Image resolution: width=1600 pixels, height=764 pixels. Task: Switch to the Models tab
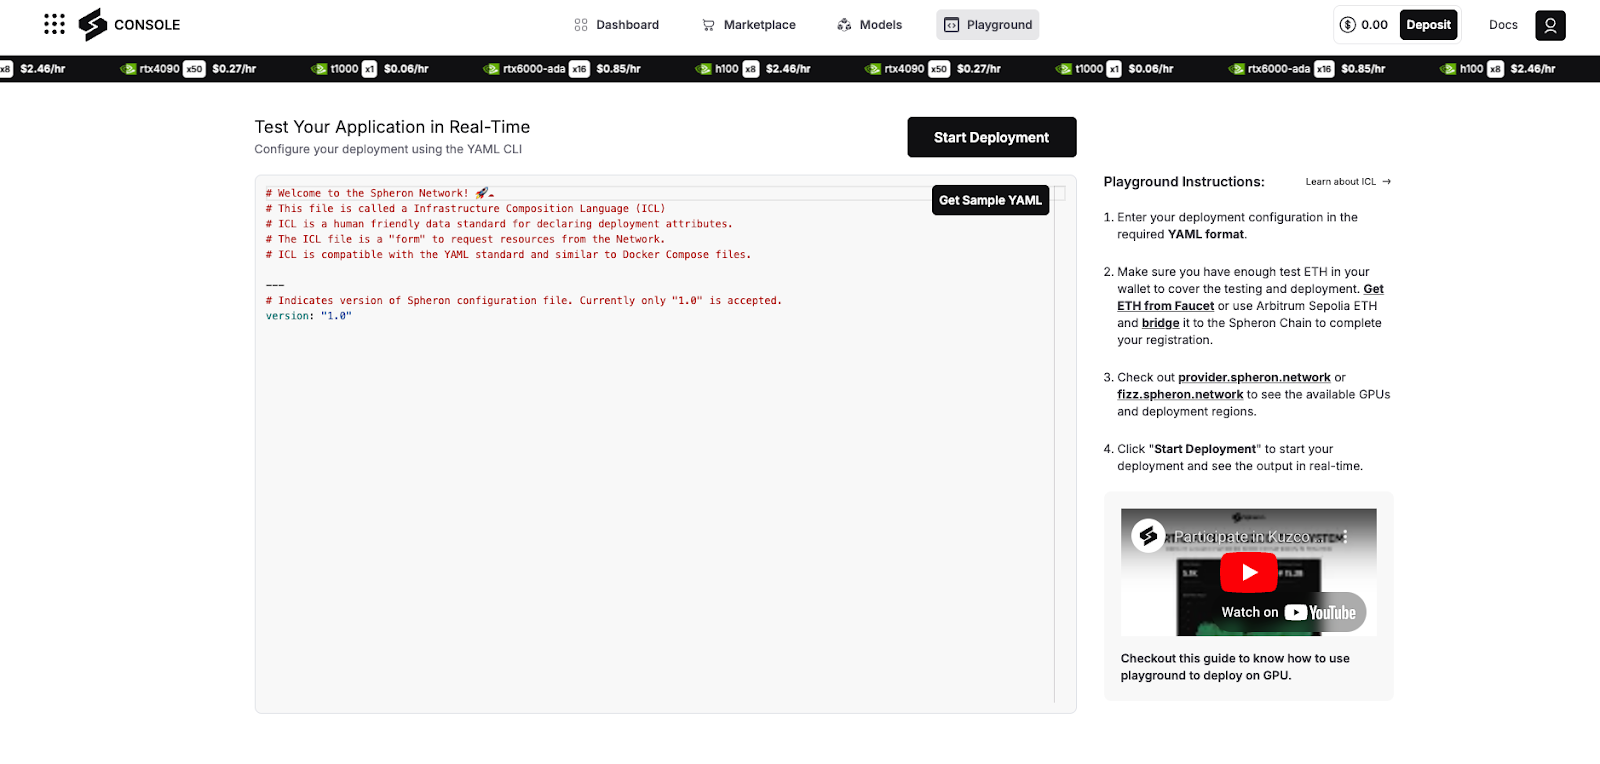point(870,25)
